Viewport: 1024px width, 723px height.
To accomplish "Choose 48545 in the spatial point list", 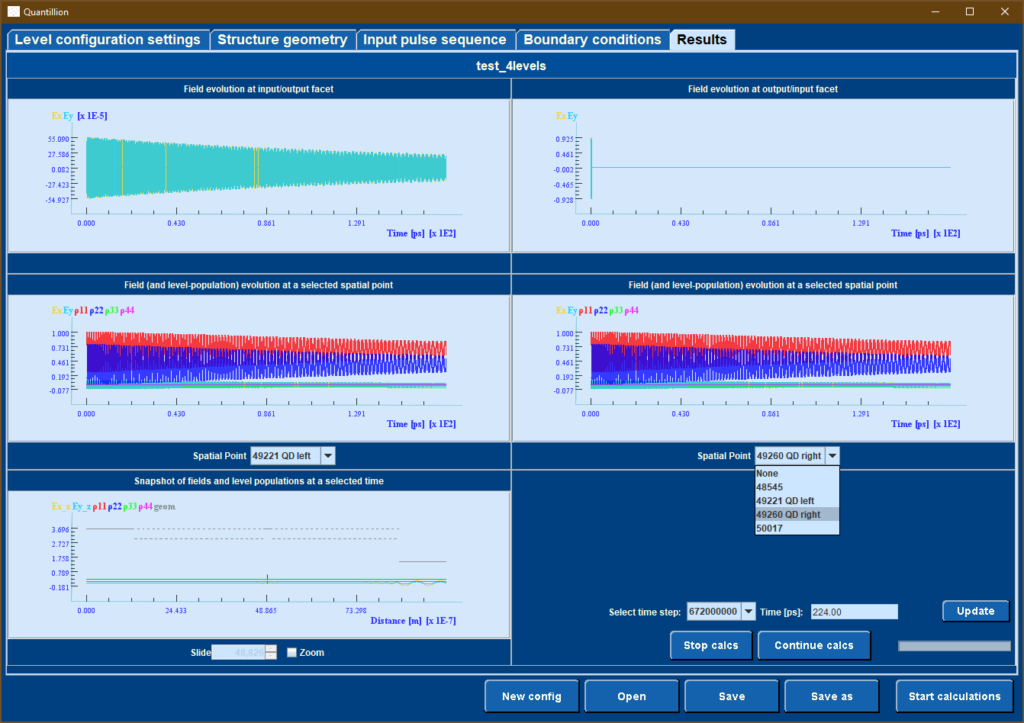I will (x=797, y=487).
